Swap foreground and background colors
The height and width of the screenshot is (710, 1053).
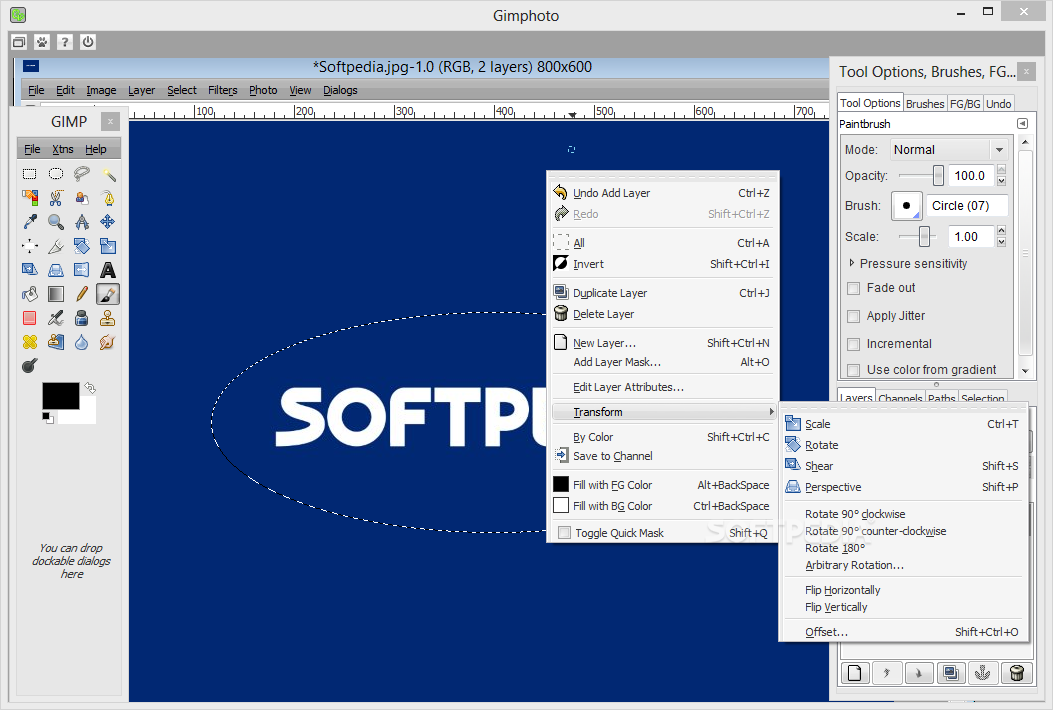tap(90, 388)
